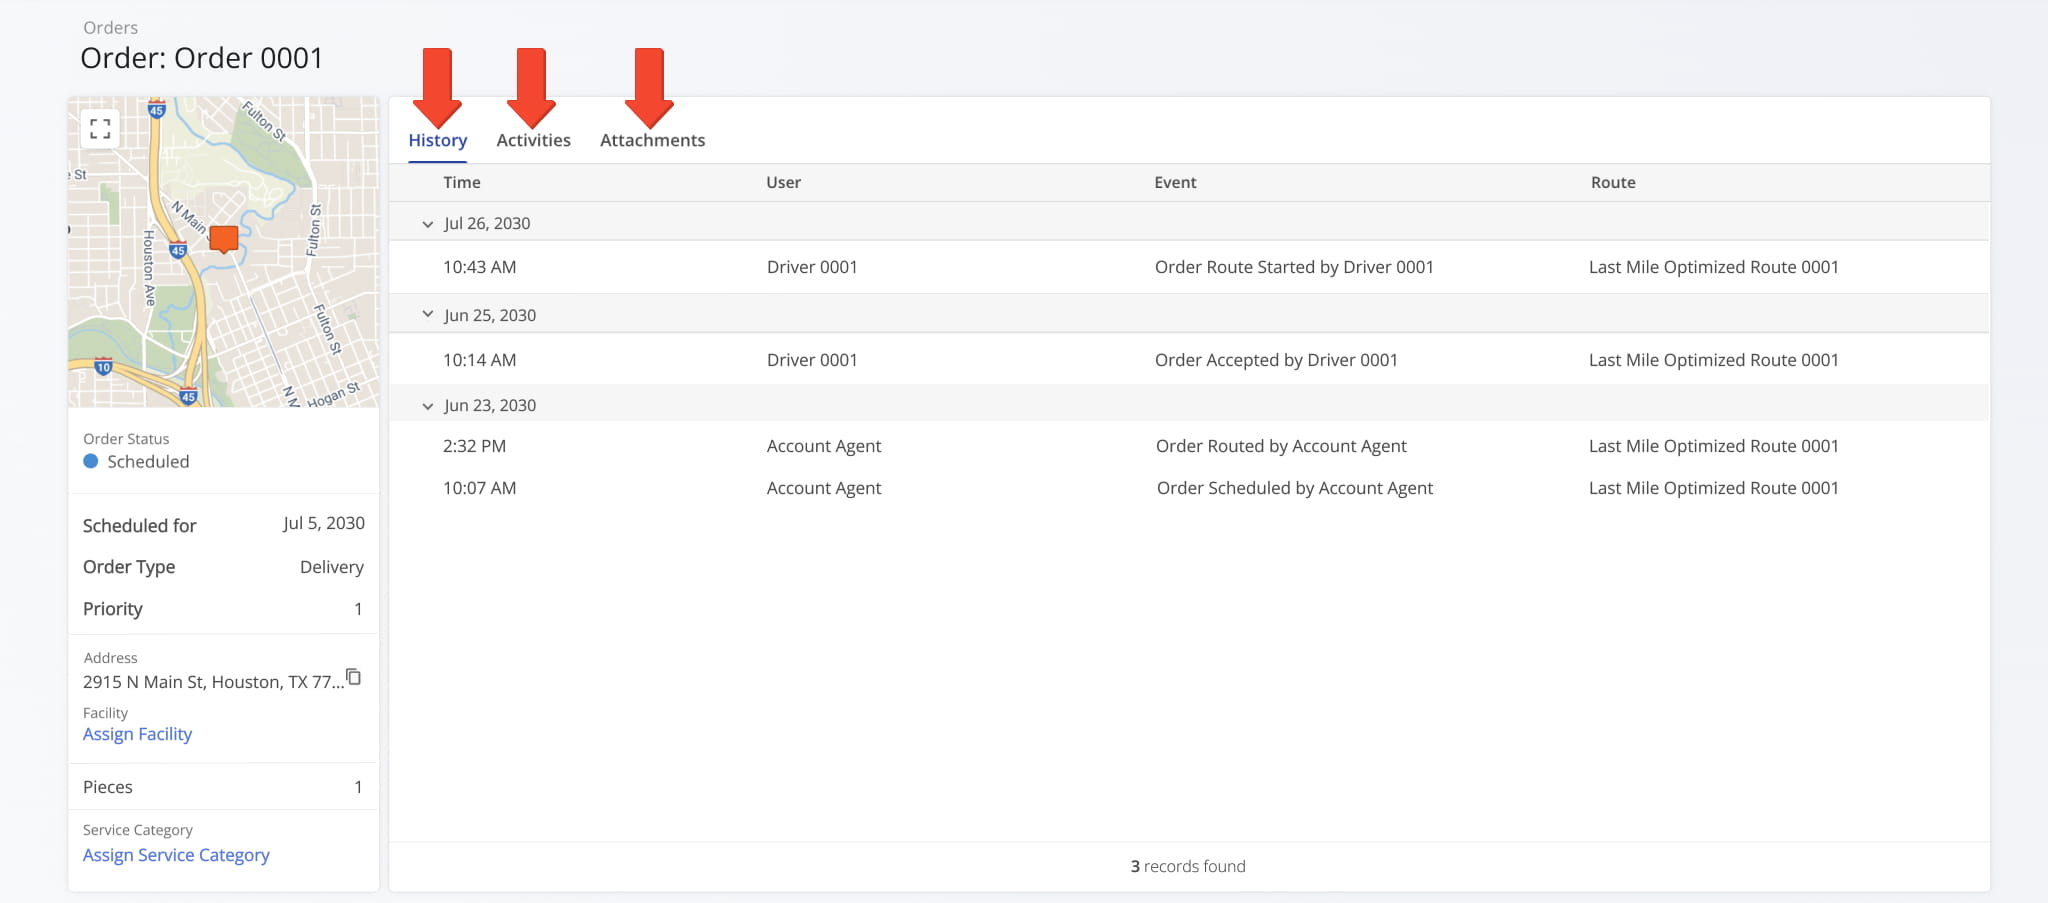
Task: Open the Orders breadcrumb
Action: (x=110, y=27)
